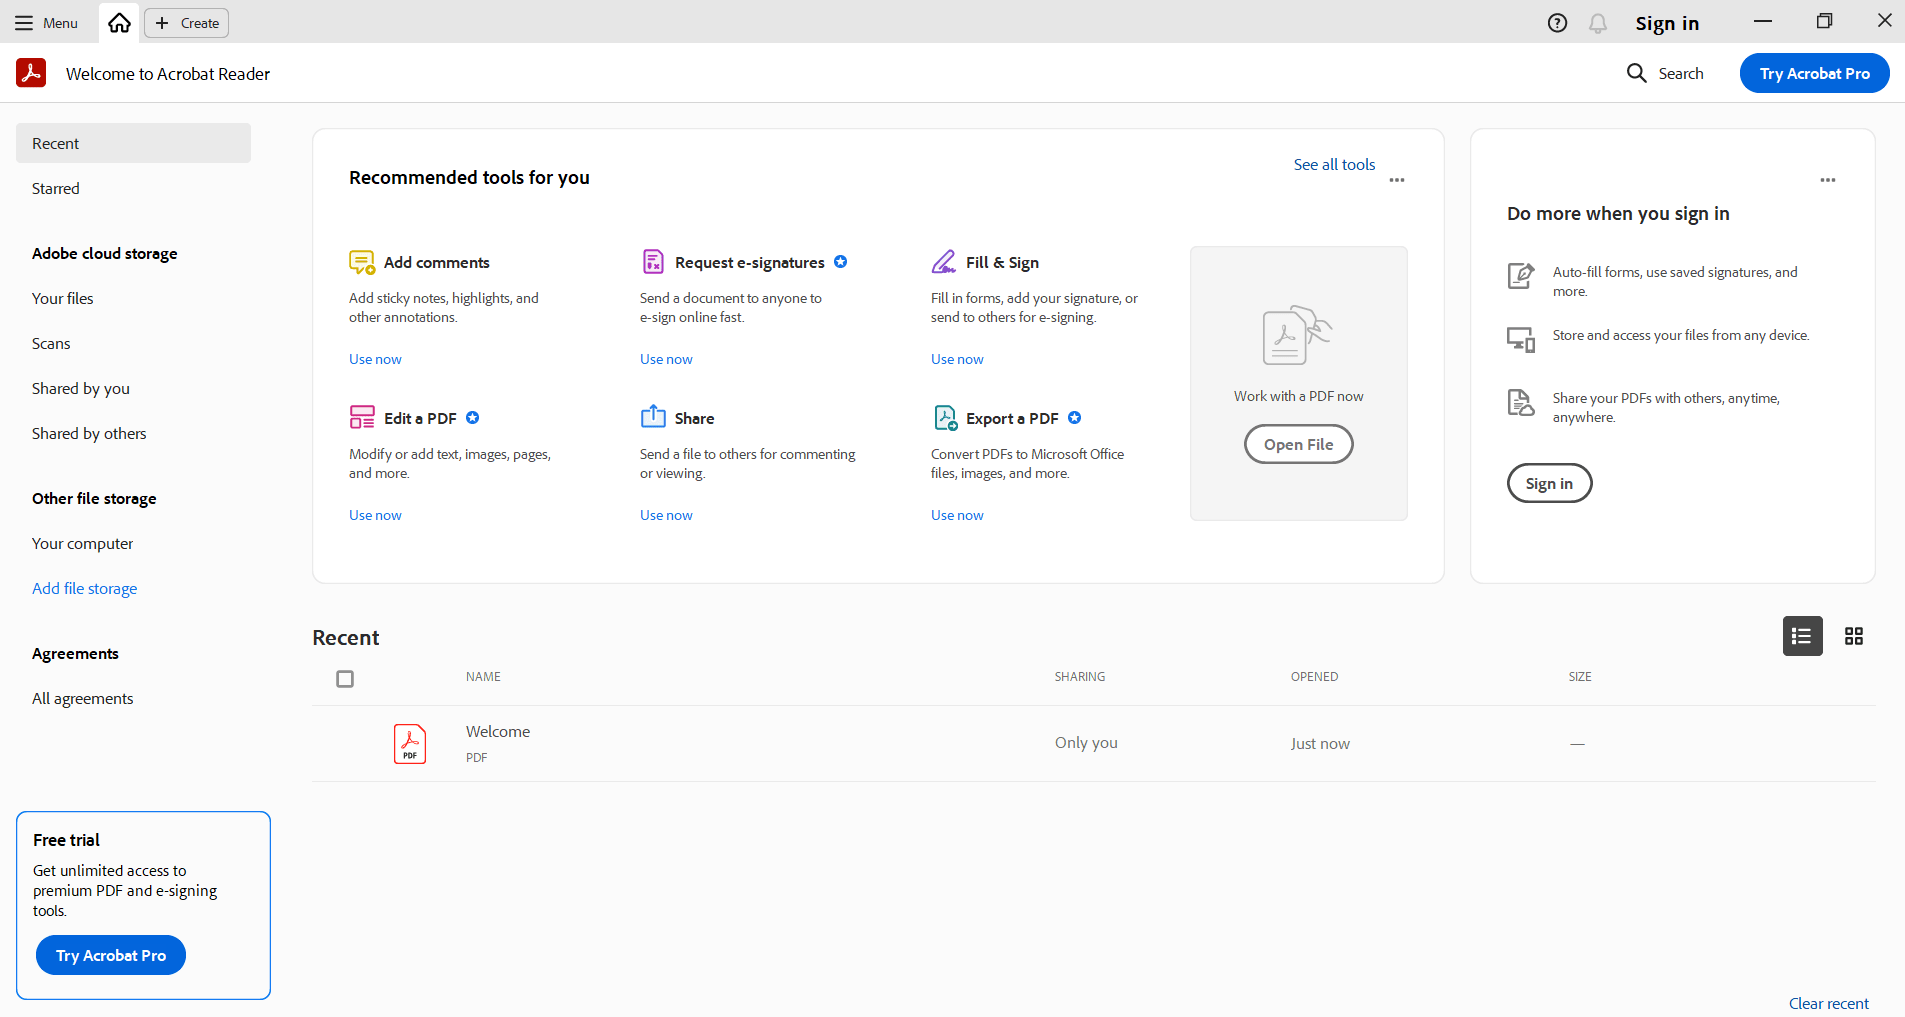Open Shared by others list
This screenshot has width=1905, height=1017.
pyautogui.click(x=89, y=433)
